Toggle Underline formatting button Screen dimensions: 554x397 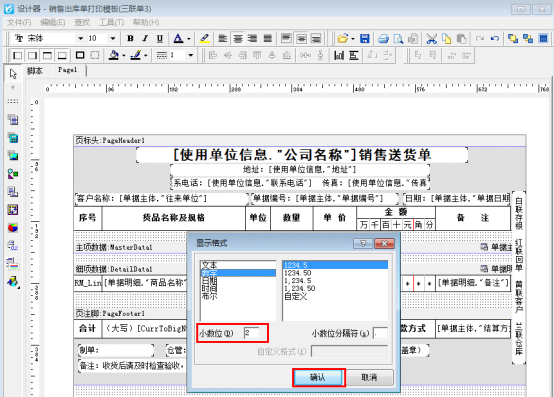click(160, 38)
